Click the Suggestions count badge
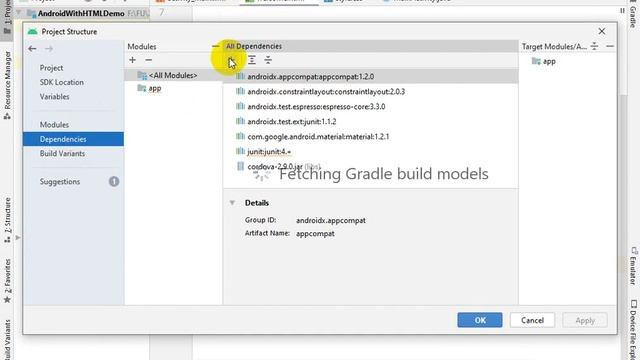 point(114,181)
